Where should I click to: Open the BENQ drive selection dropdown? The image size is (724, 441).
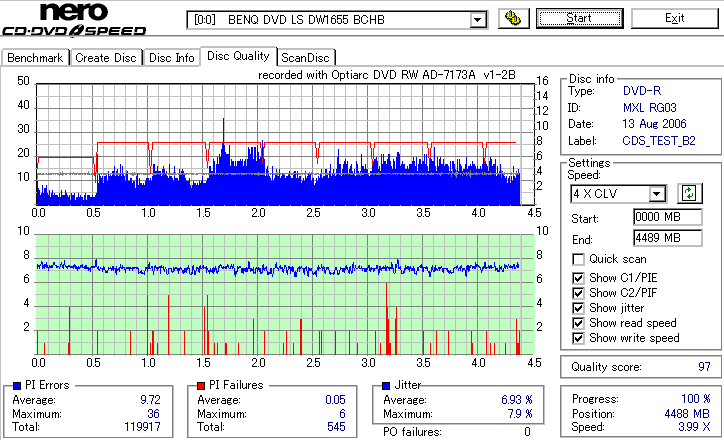[x=478, y=20]
